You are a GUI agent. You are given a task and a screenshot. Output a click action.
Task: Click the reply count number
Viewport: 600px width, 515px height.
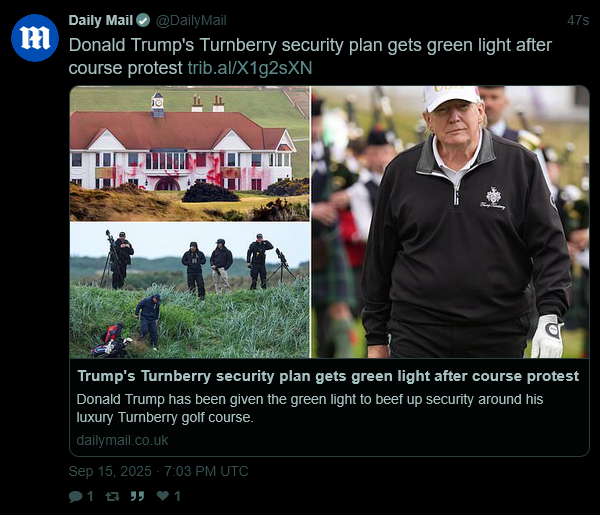[90, 497]
